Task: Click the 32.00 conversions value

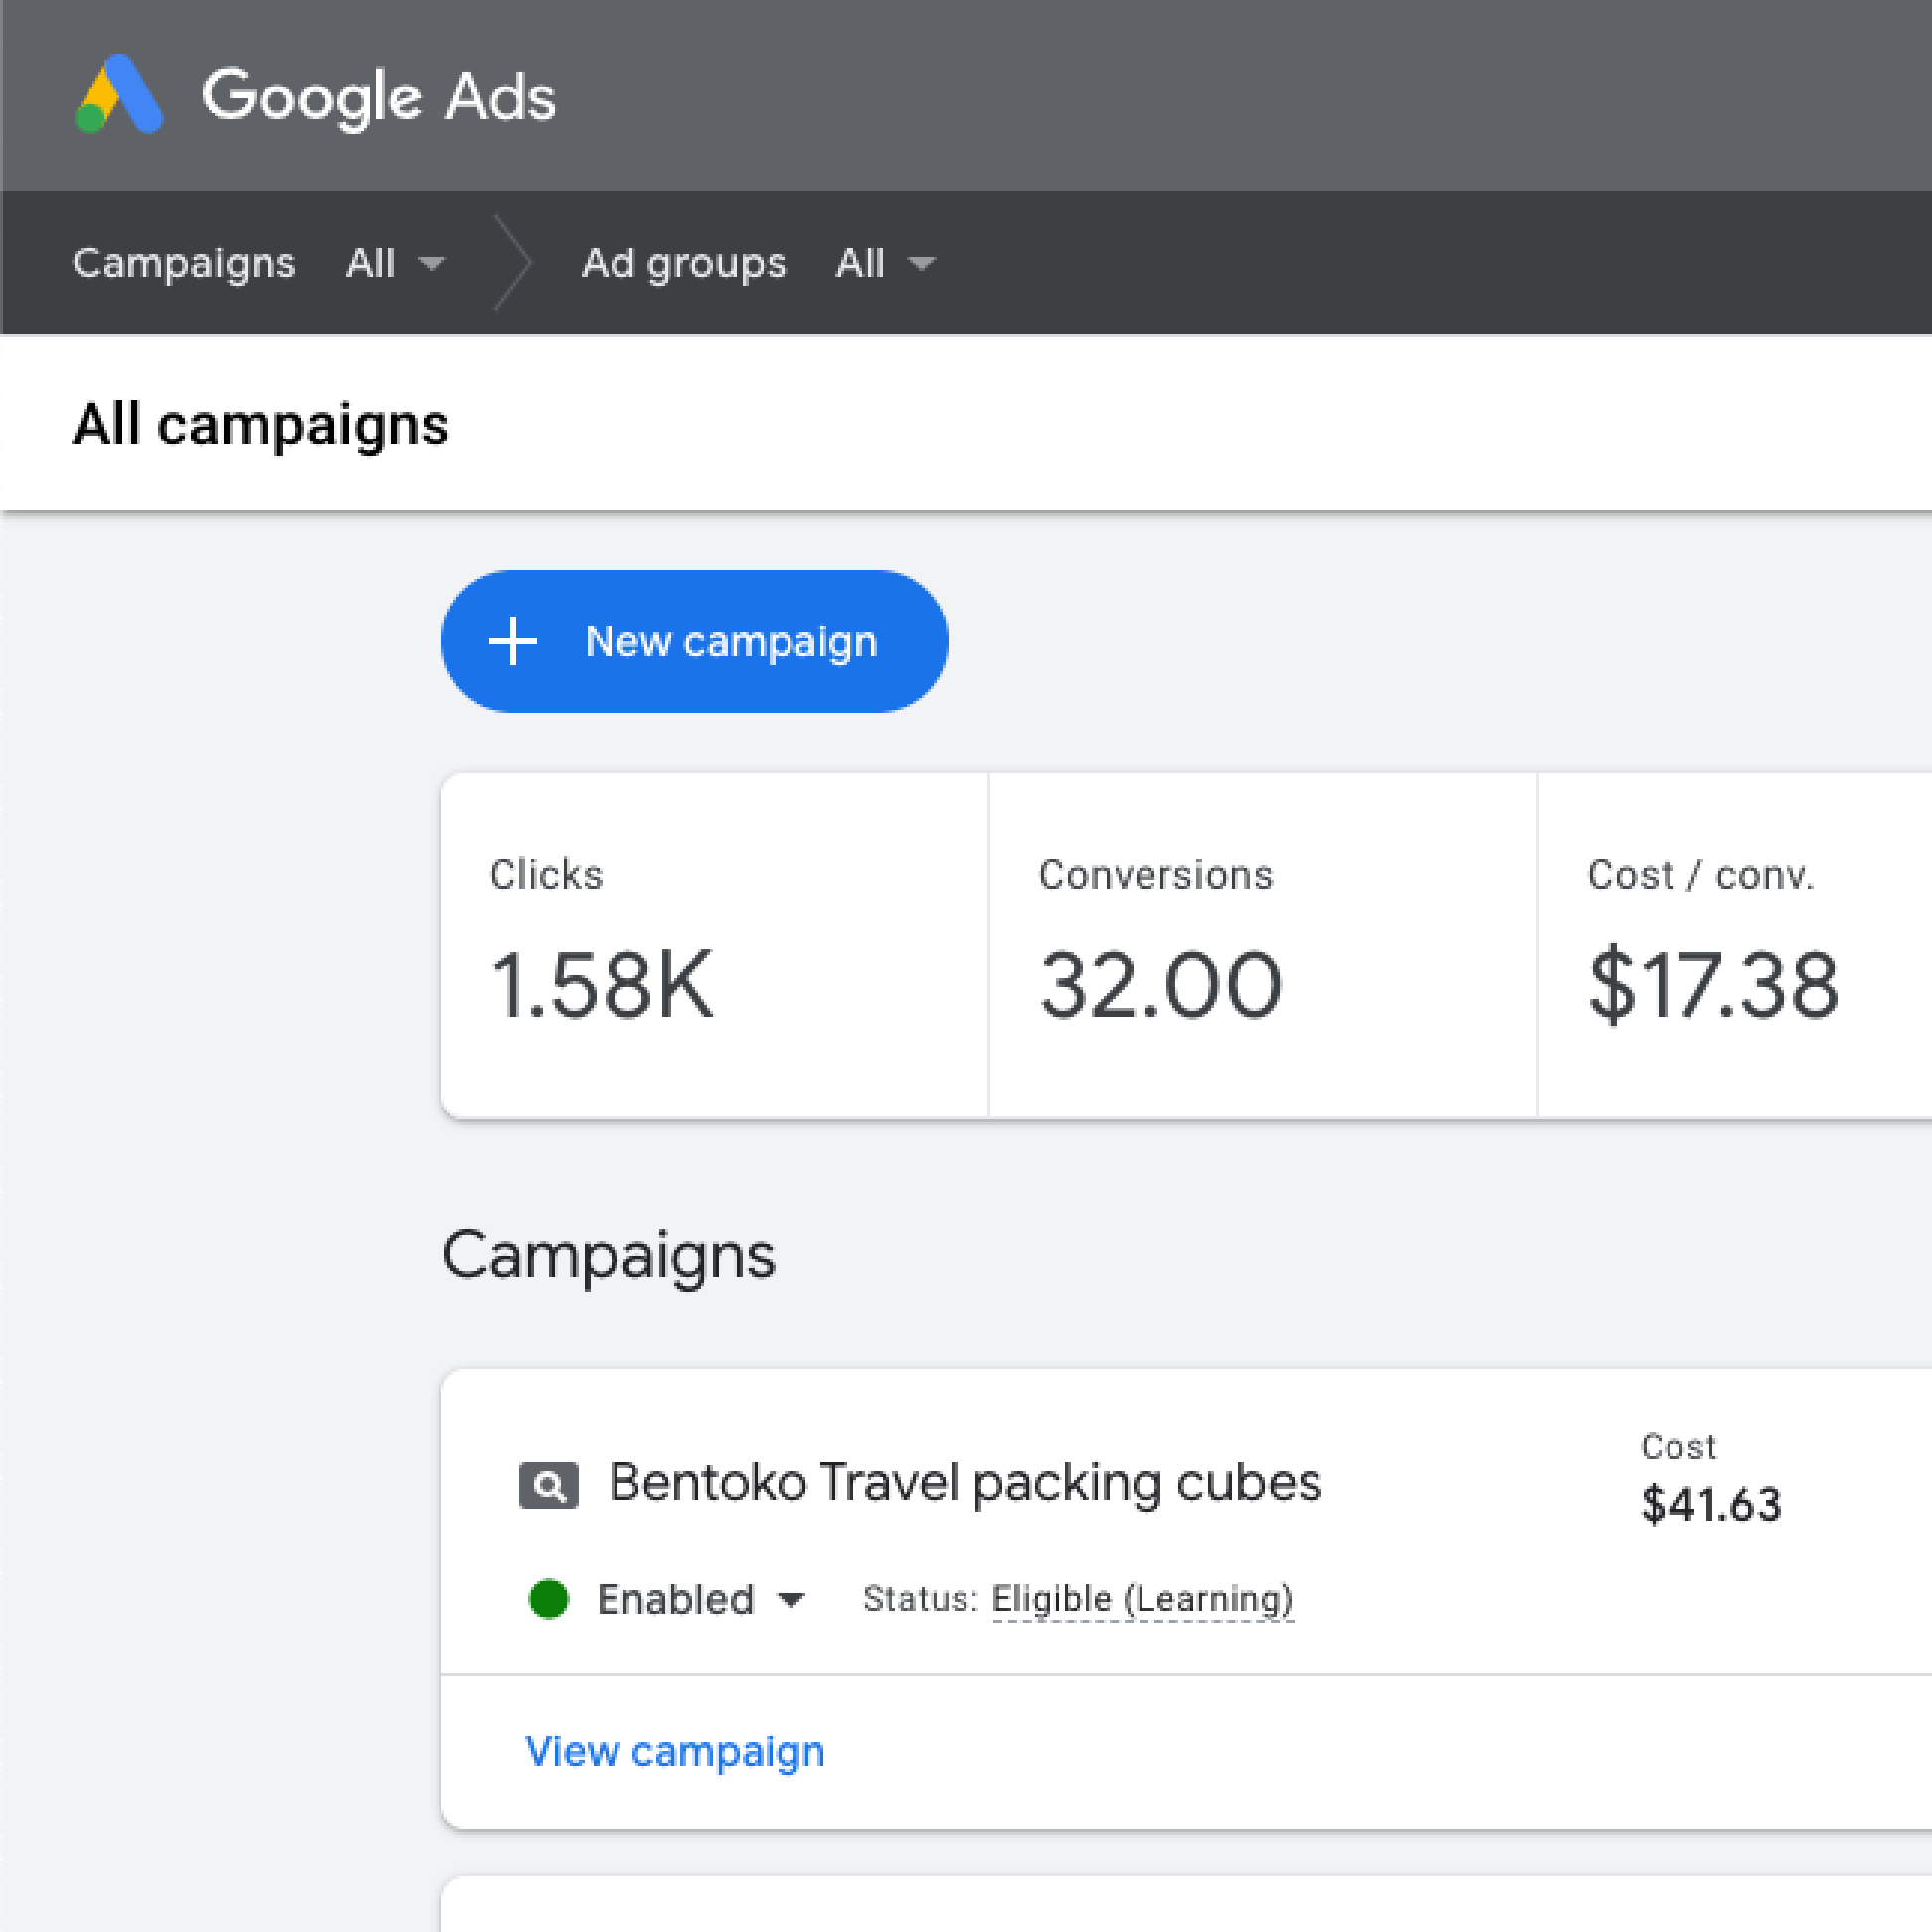Action: tap(1160, 985)
